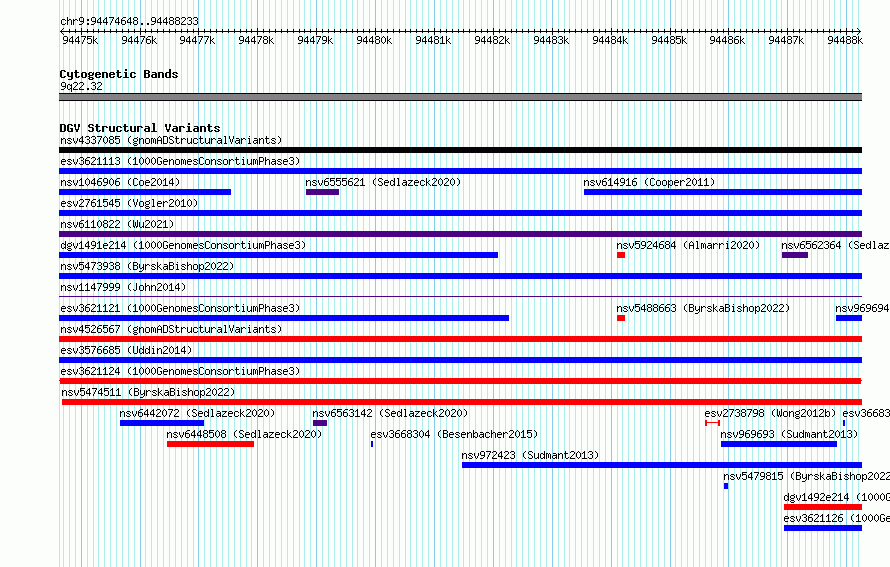Select the nsv6563142 (Sedlazeck2020) label
Image resolution: width=890 pixels, height=567 pixels.
390,413
